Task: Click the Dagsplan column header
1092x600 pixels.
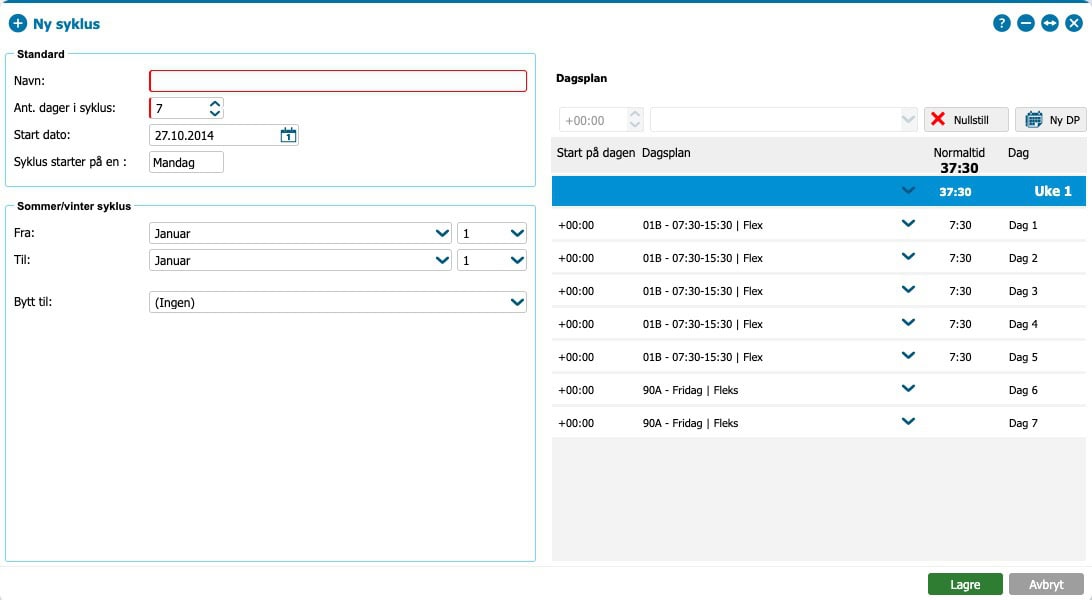Action: point(666,153)
